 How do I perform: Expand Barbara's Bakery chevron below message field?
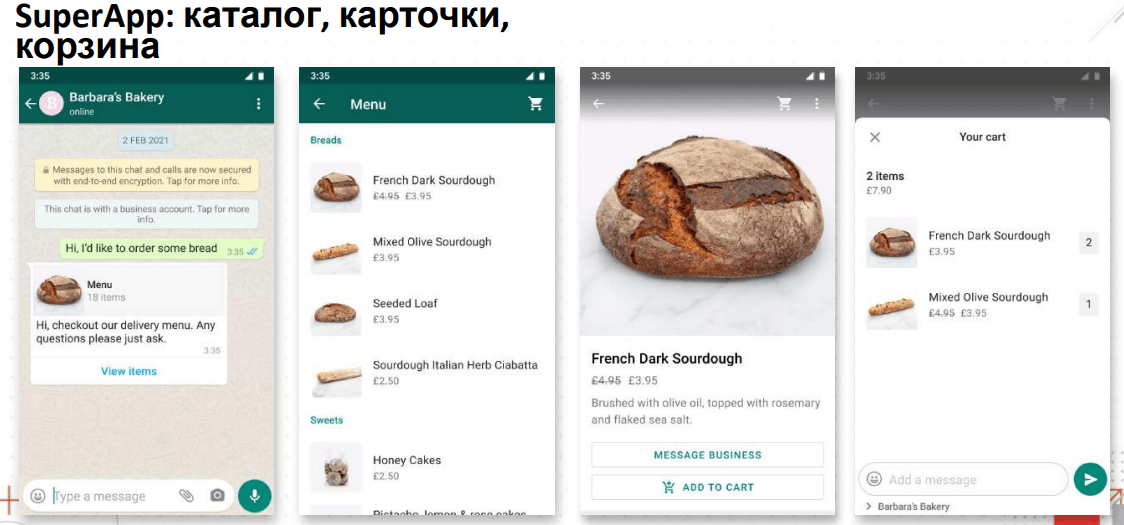click(869, 506)
